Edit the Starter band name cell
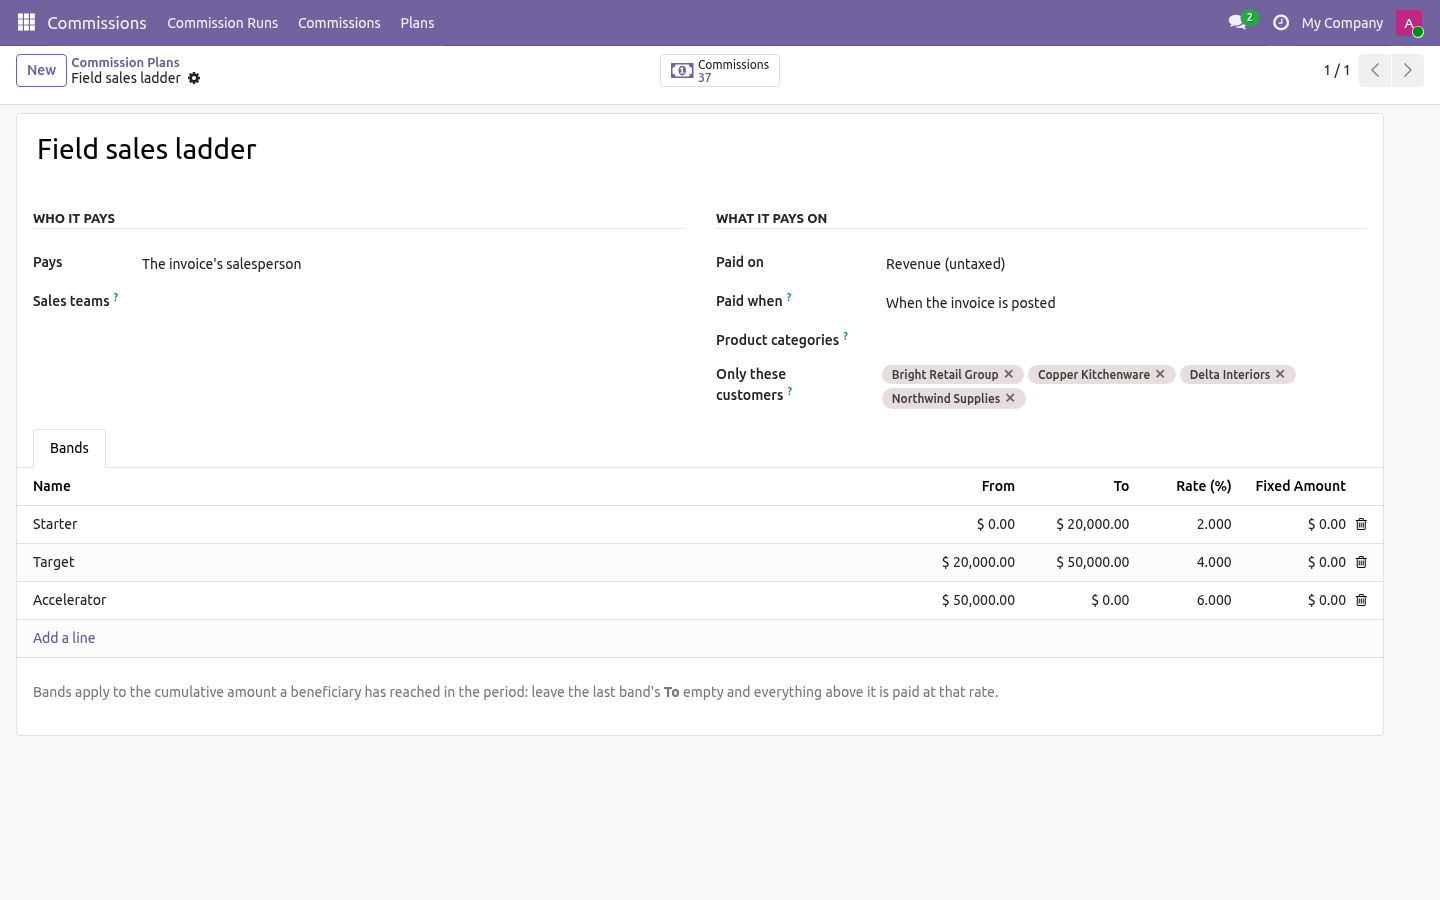 point(470,524)
